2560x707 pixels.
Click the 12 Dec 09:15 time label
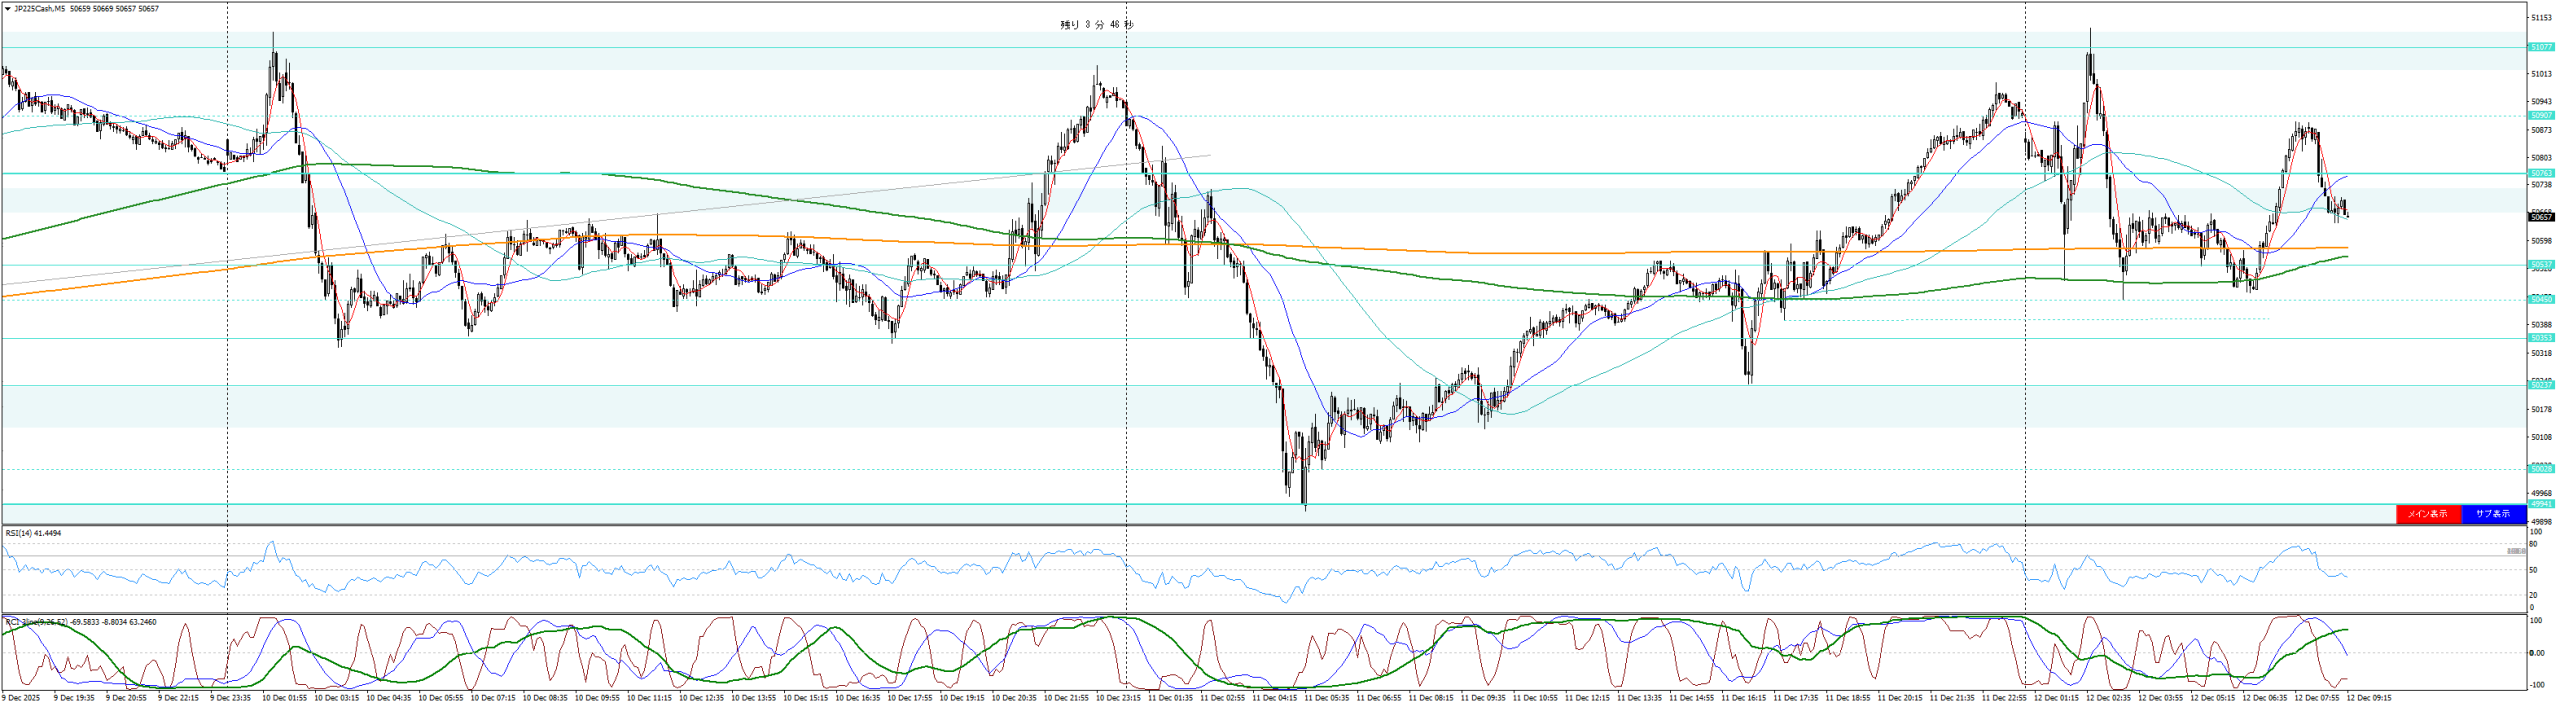click(2369, 698)
